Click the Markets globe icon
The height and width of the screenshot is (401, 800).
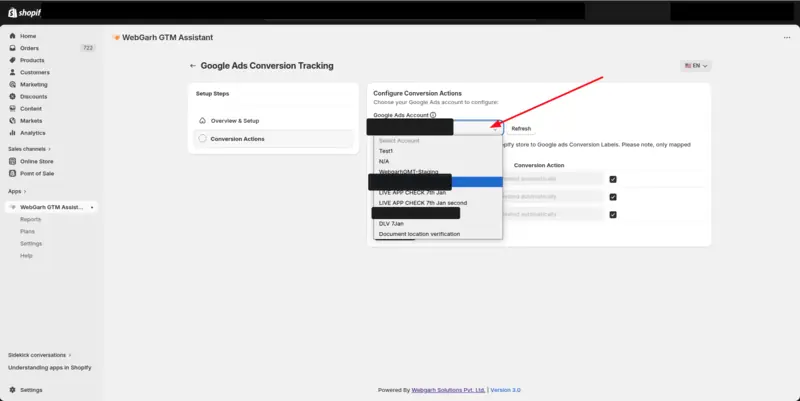[13, 121]
